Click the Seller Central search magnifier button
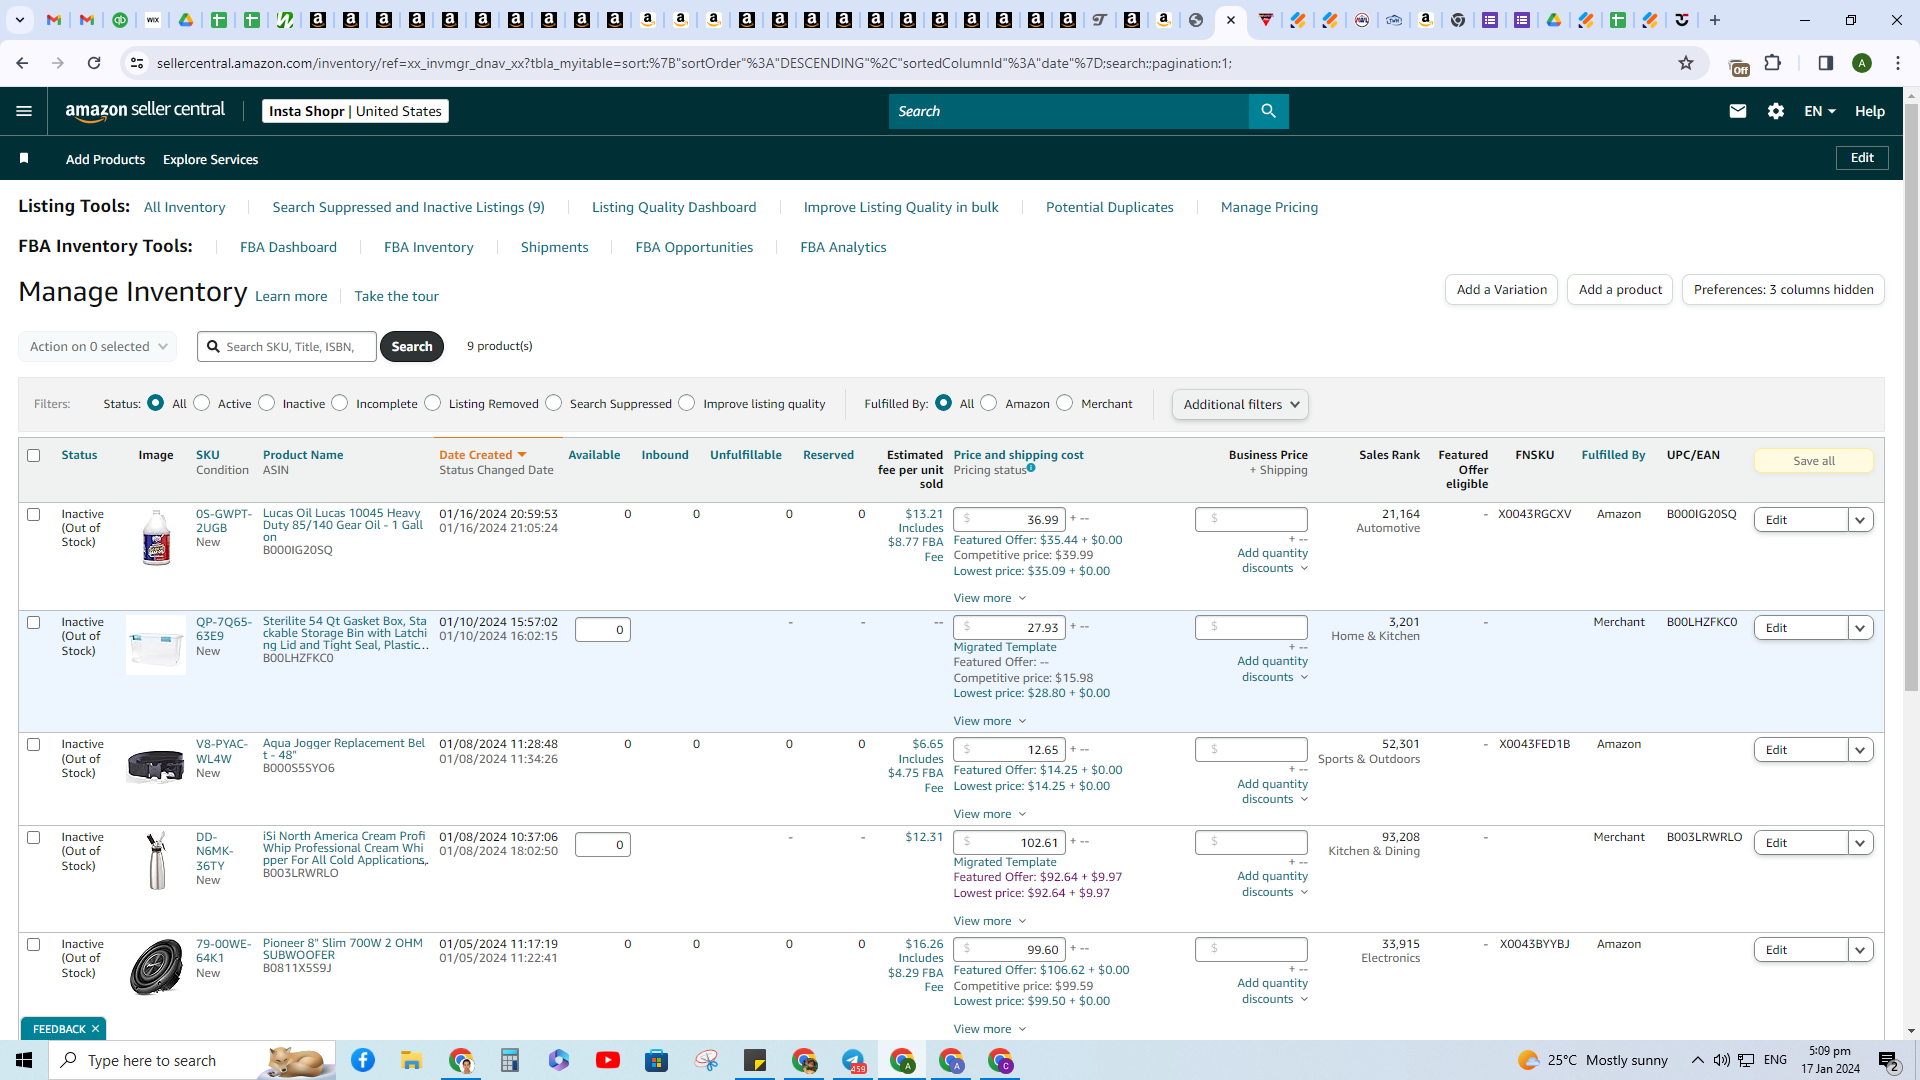This screenshot has width=1920, height=1080. pyautogui.click(x=1268, y=111)
